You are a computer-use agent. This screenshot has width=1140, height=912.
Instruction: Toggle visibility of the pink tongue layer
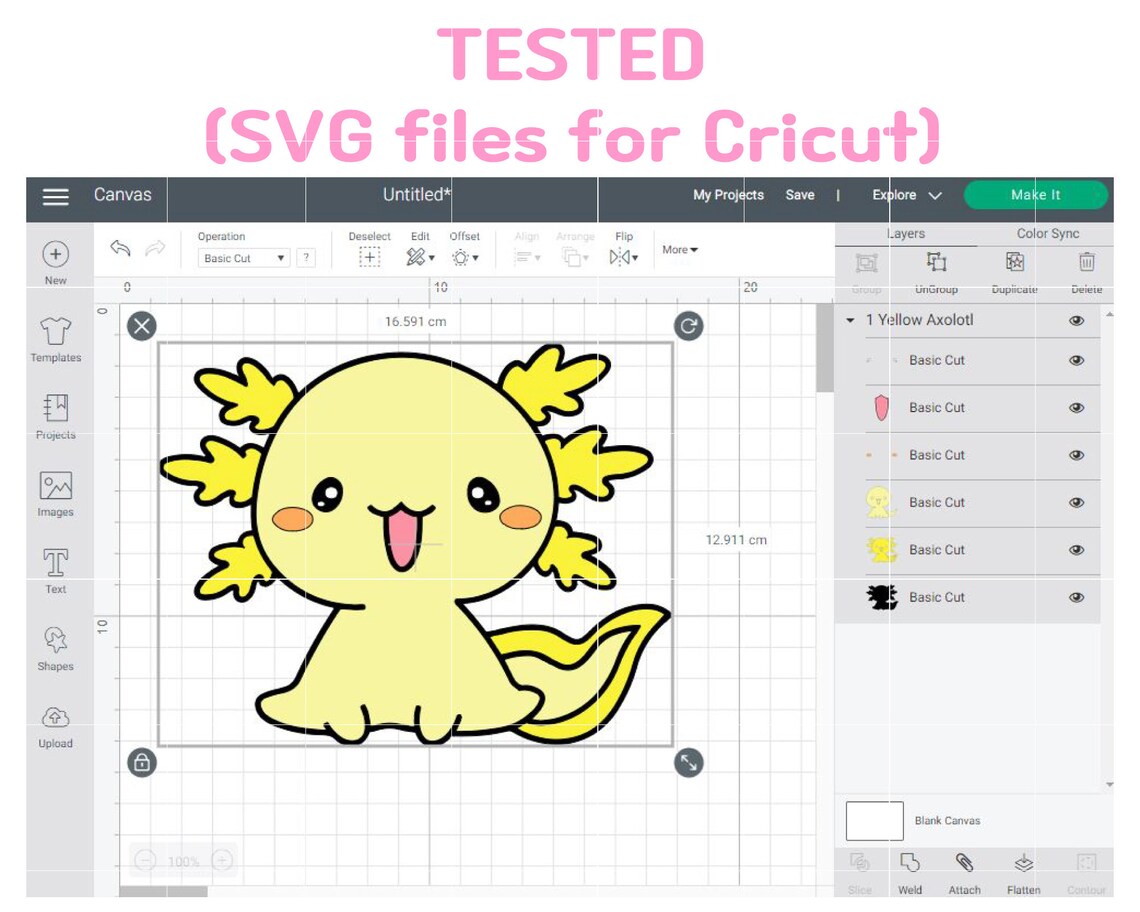[1077, 407]
